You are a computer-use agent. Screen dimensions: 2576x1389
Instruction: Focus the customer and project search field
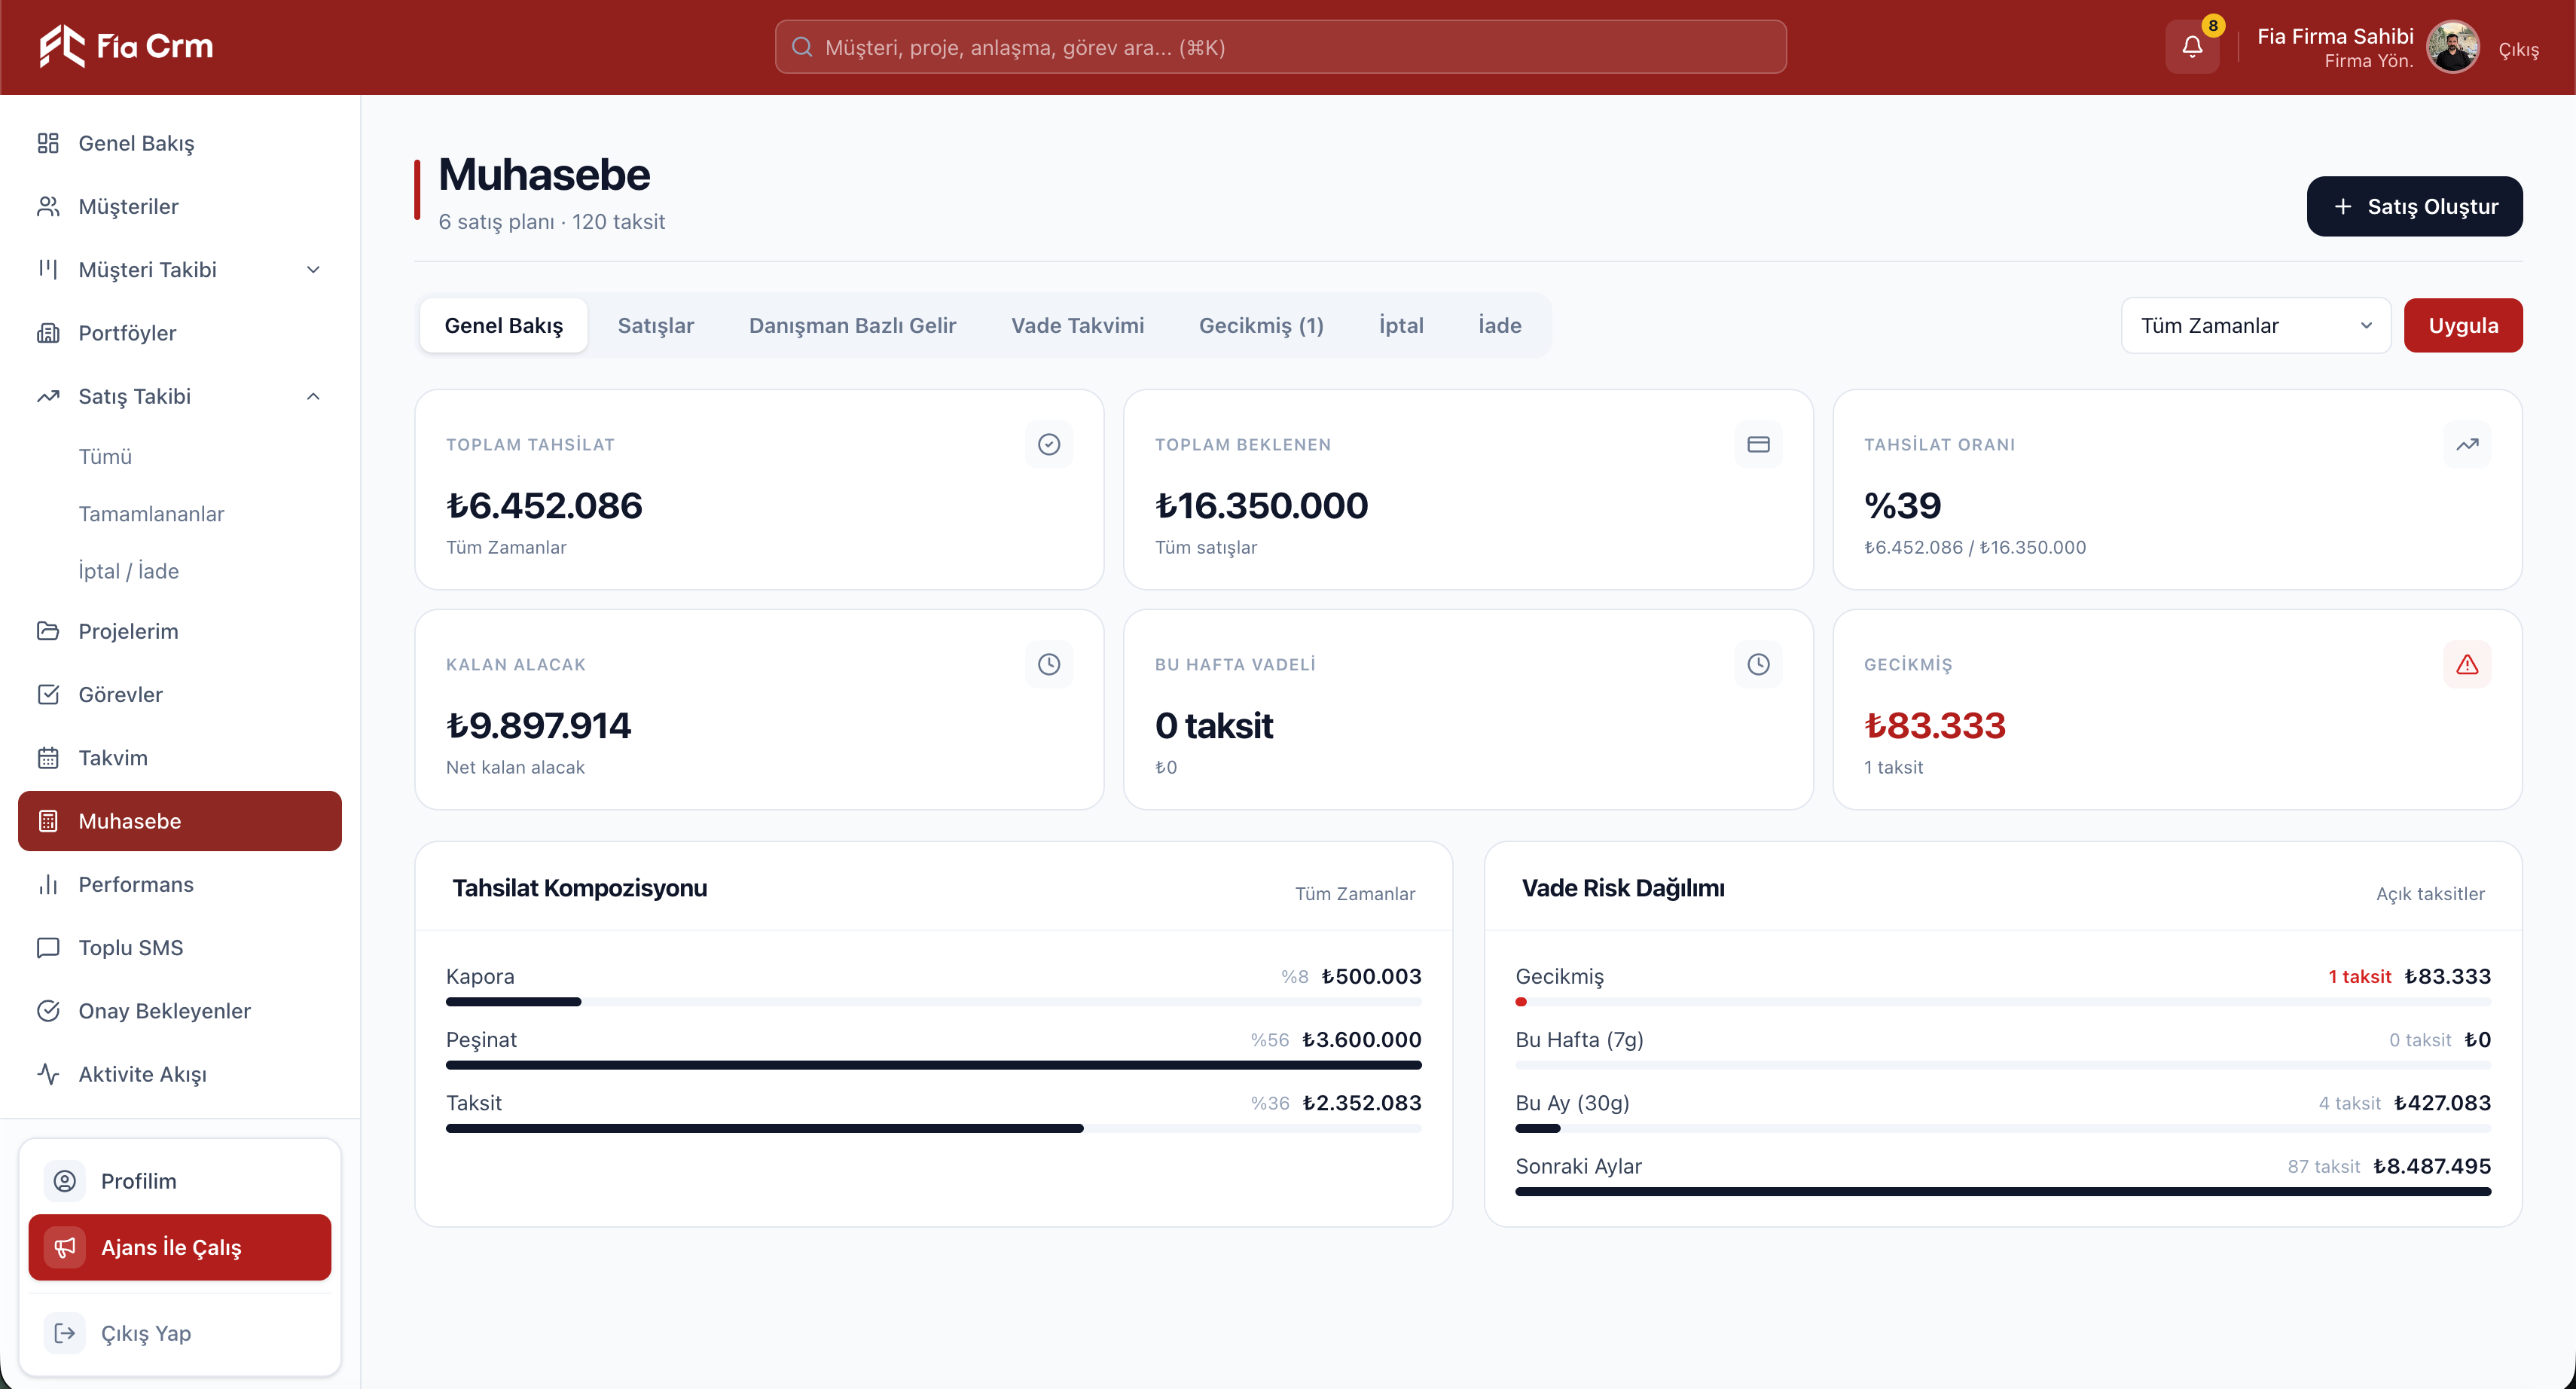(1280, 47)
